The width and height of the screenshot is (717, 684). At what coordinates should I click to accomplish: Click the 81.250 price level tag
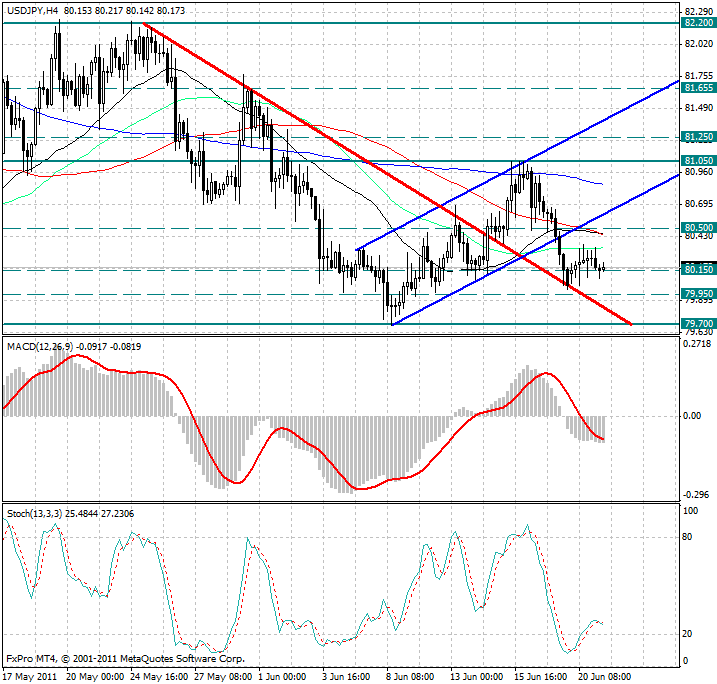697,137
